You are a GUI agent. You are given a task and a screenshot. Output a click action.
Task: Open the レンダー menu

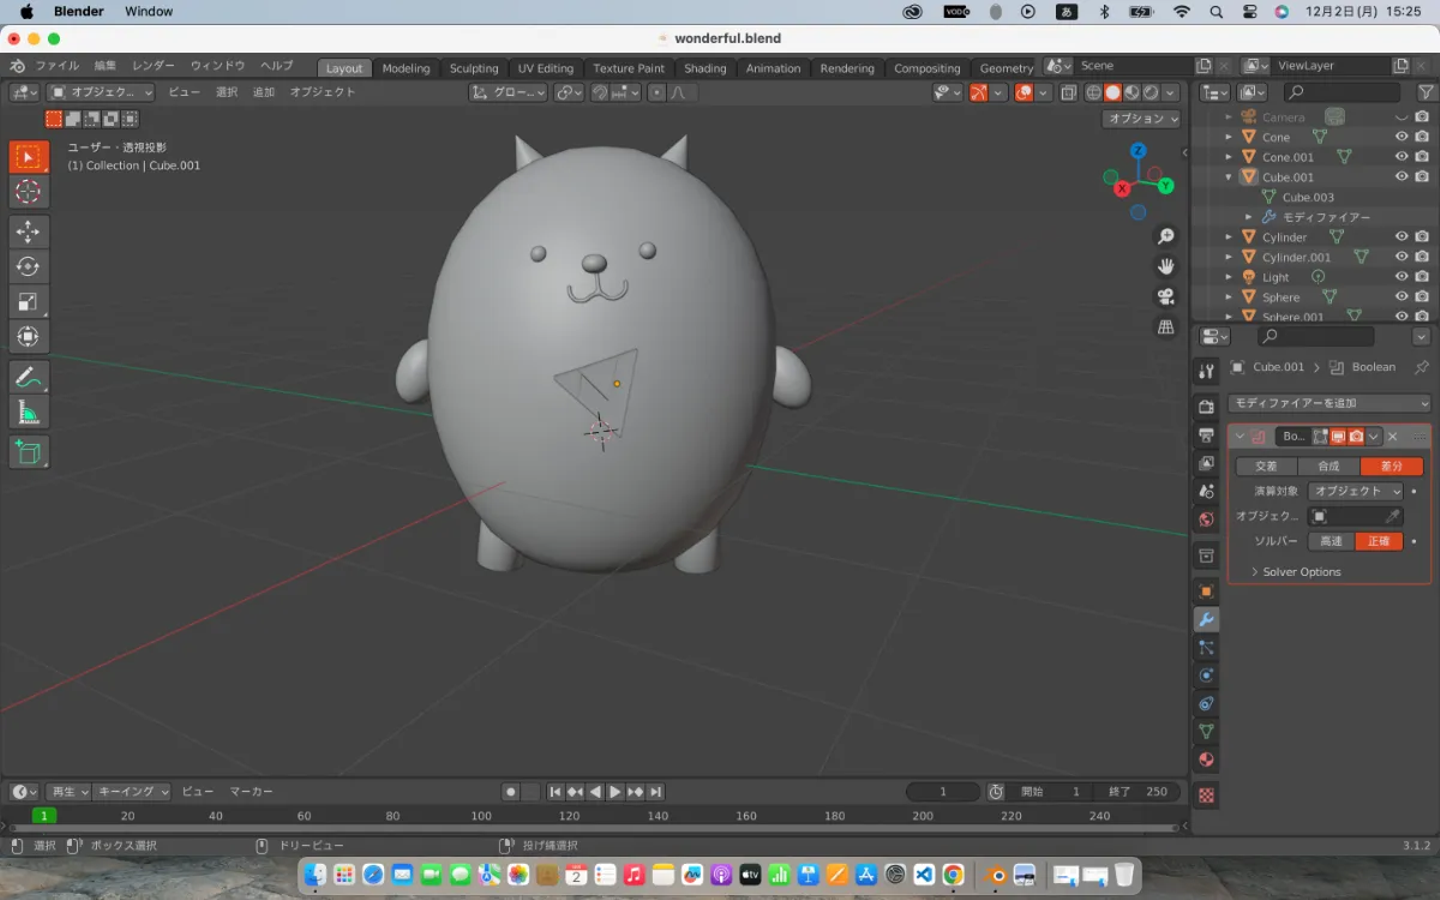point(153,66)
